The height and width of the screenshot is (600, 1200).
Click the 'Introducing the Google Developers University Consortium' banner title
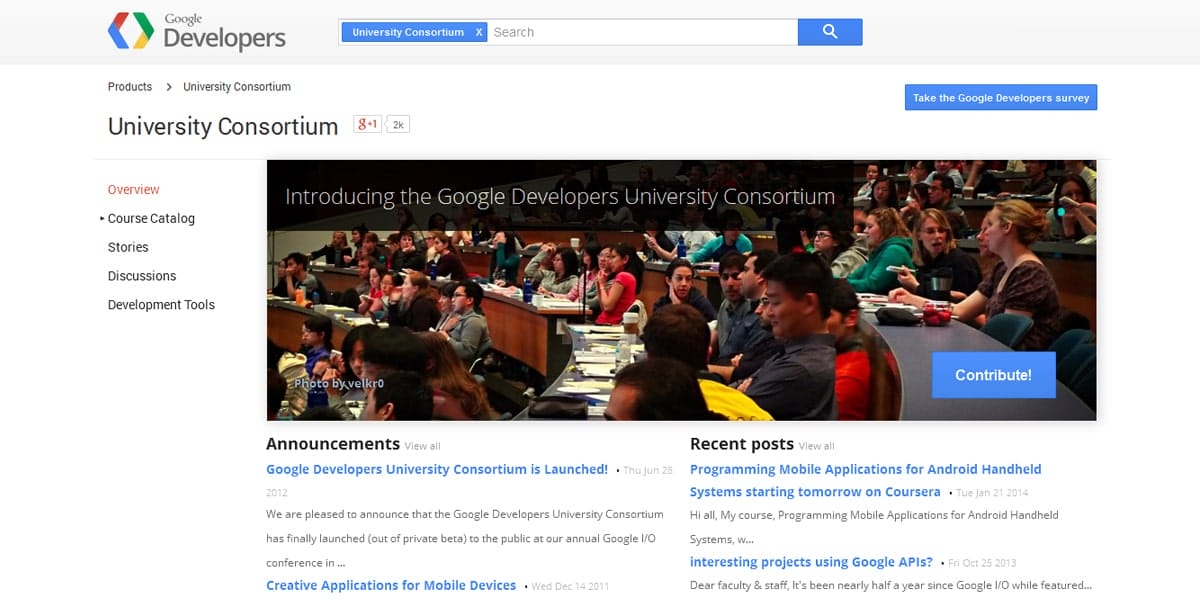[x=560, y=196]
